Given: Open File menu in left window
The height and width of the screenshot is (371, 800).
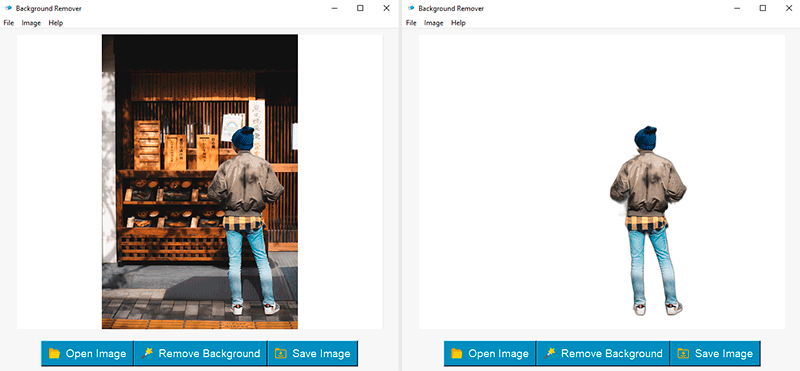Looking at the screenshot, I should [8, 23].
